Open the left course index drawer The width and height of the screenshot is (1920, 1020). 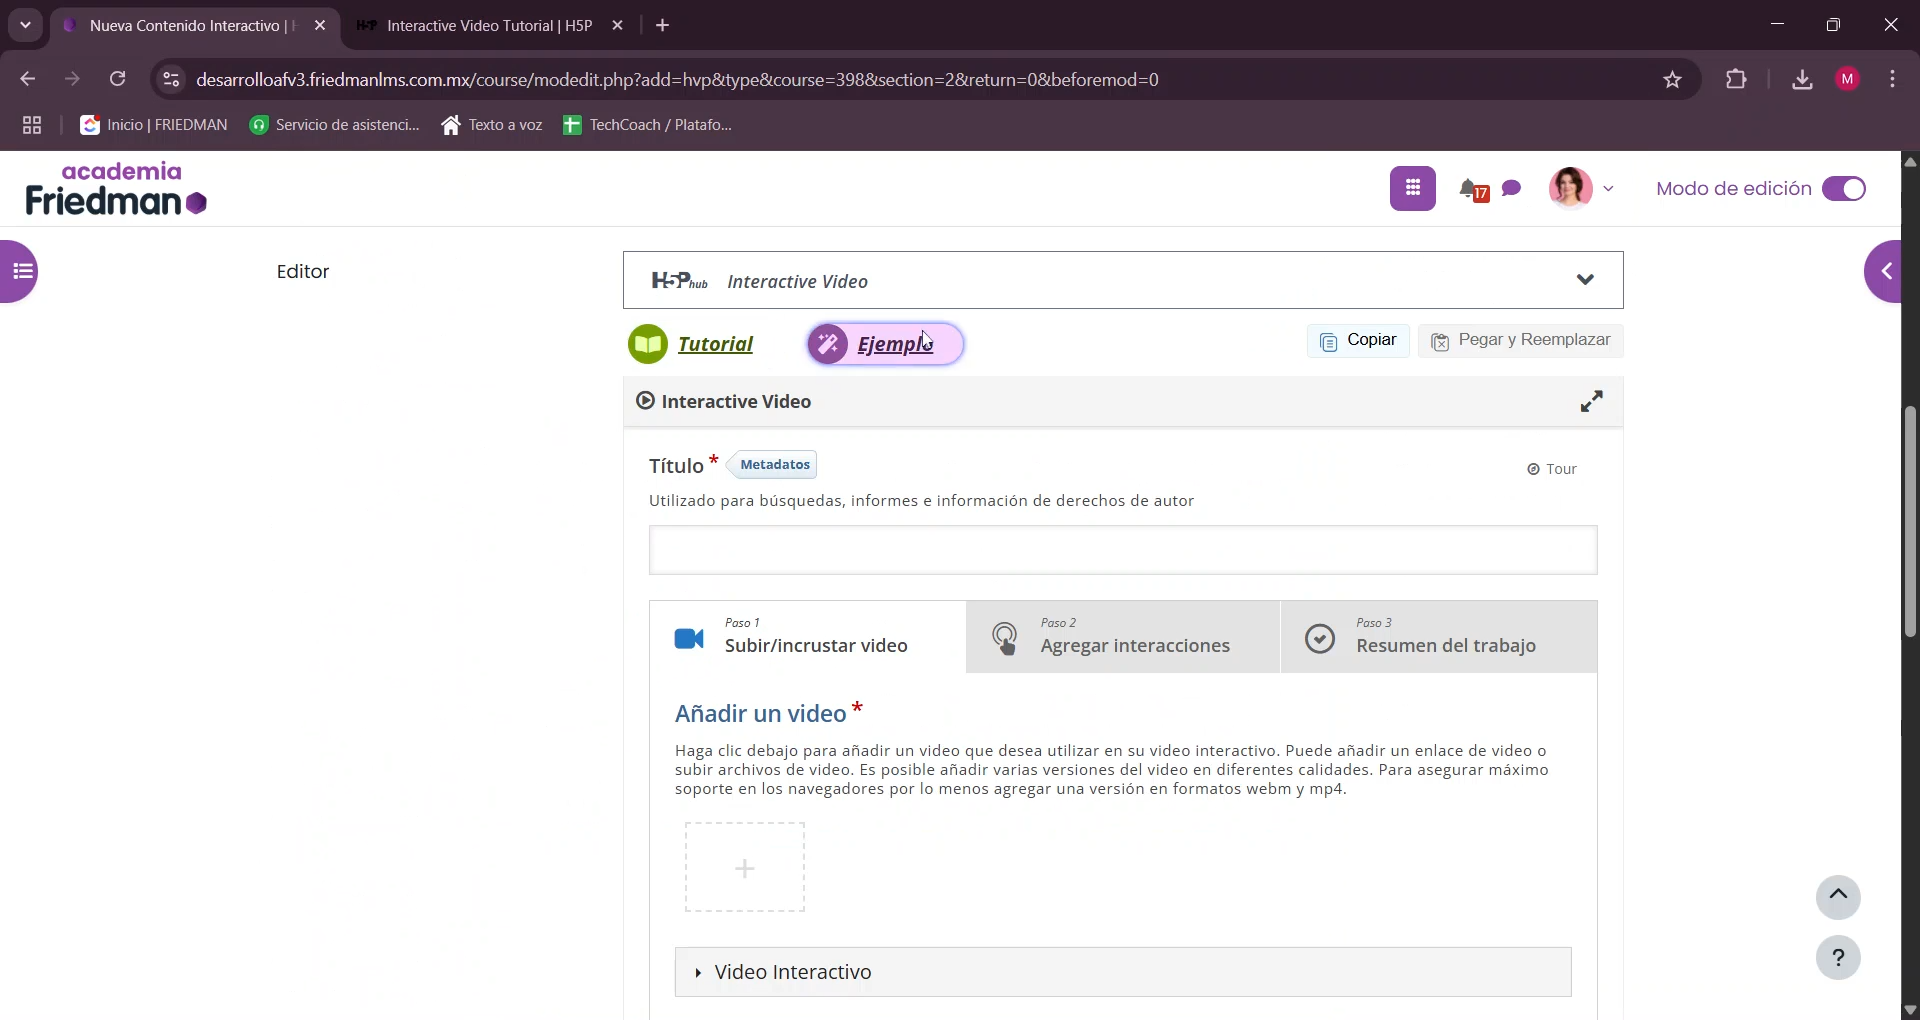[x=20, y=271]
